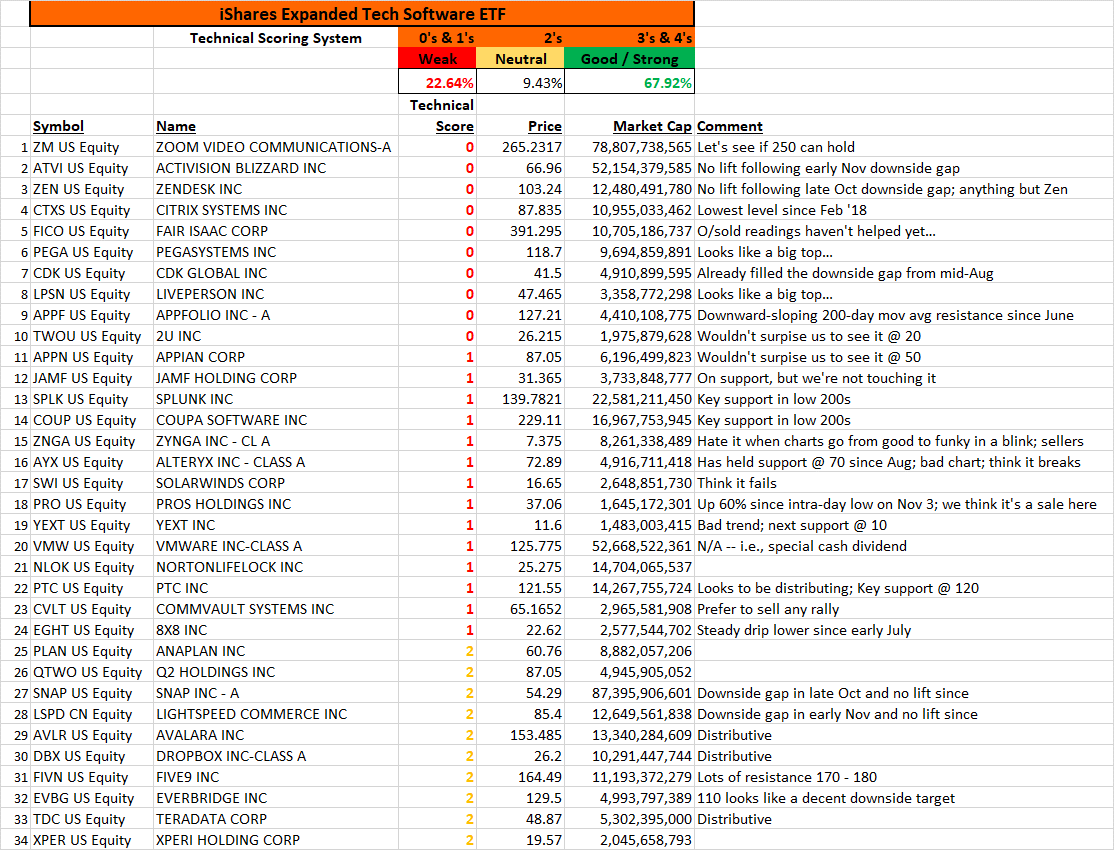Image resolution: width=1114 pixels, height=850 pixels.
Task: Click ZOOM VIDEO COMMUNICATIONS-A name cell
Action: [x=274, y=147]
